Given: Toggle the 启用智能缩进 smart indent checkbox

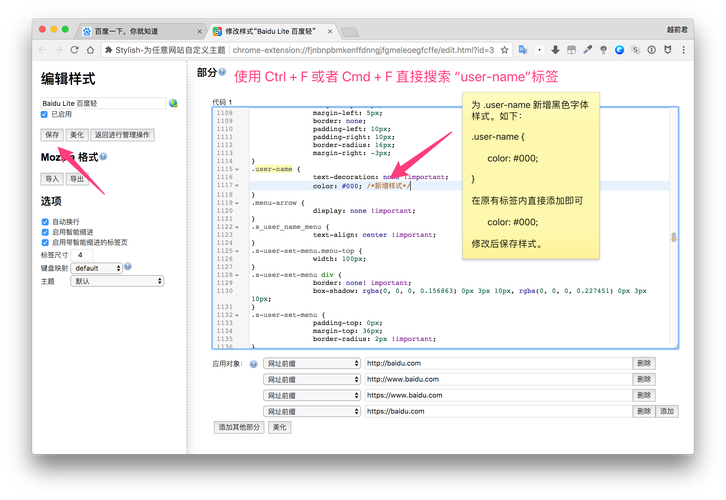Looking at the screenshot, I should [x=45, y=231].
